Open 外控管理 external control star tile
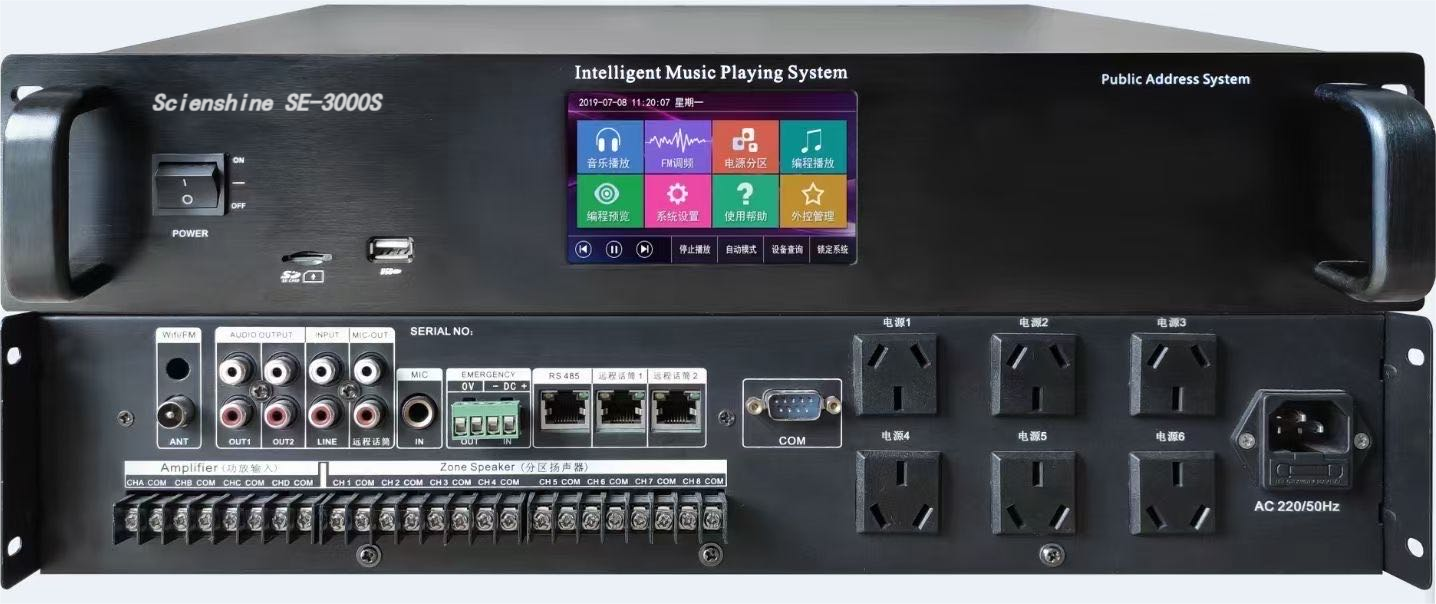Screen dimensions: 1436x604 pyautogui.click(x=813, y=200)
